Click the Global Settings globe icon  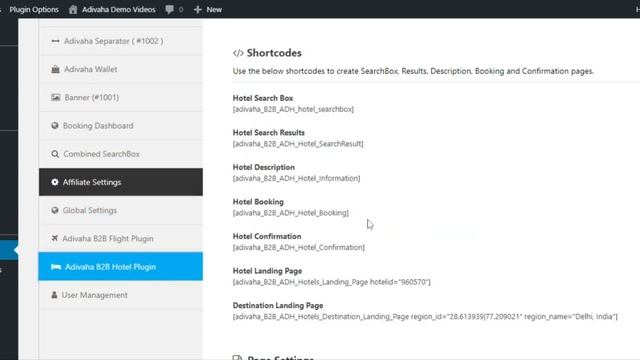click(x=55, y=210)
